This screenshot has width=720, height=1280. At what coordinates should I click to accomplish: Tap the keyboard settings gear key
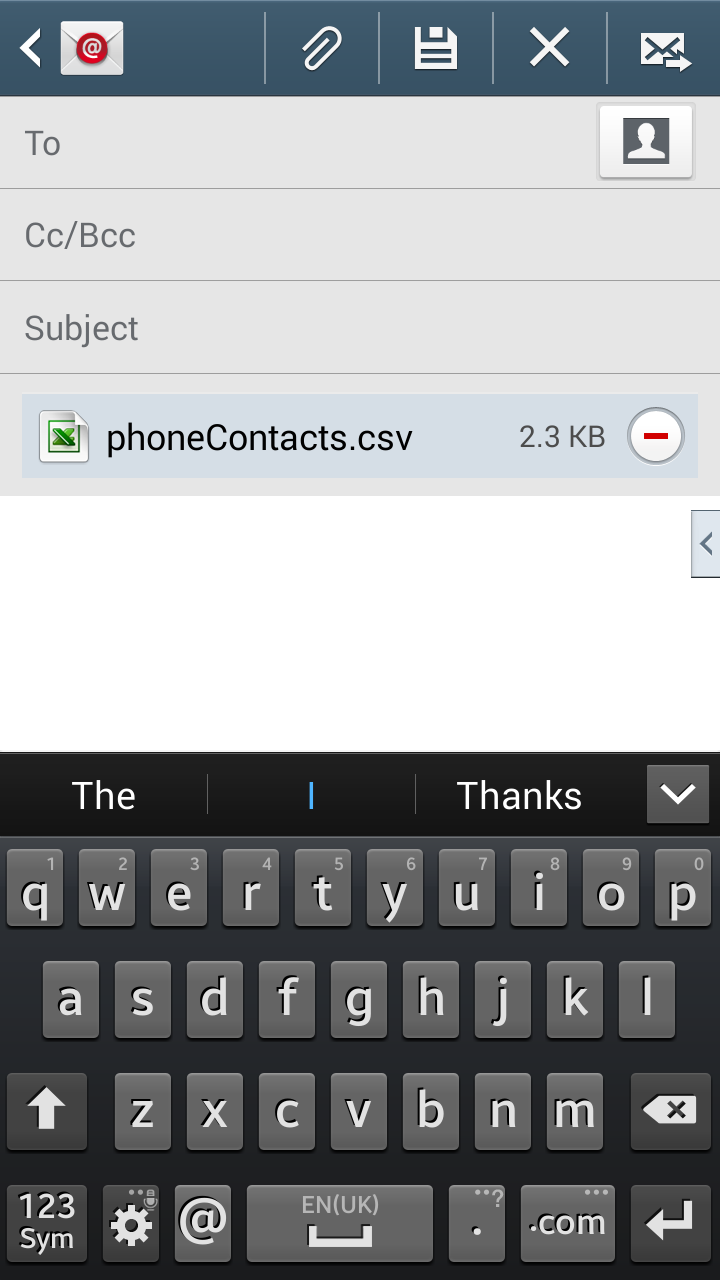[131, 1223]
